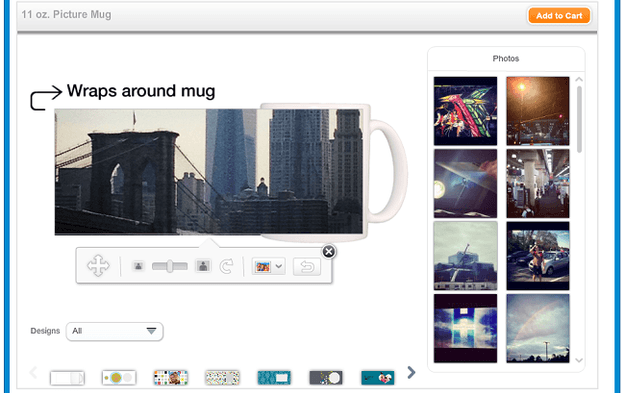Select the colorful dots collage design
Screen dimensions: 625x393
[171, 377]
